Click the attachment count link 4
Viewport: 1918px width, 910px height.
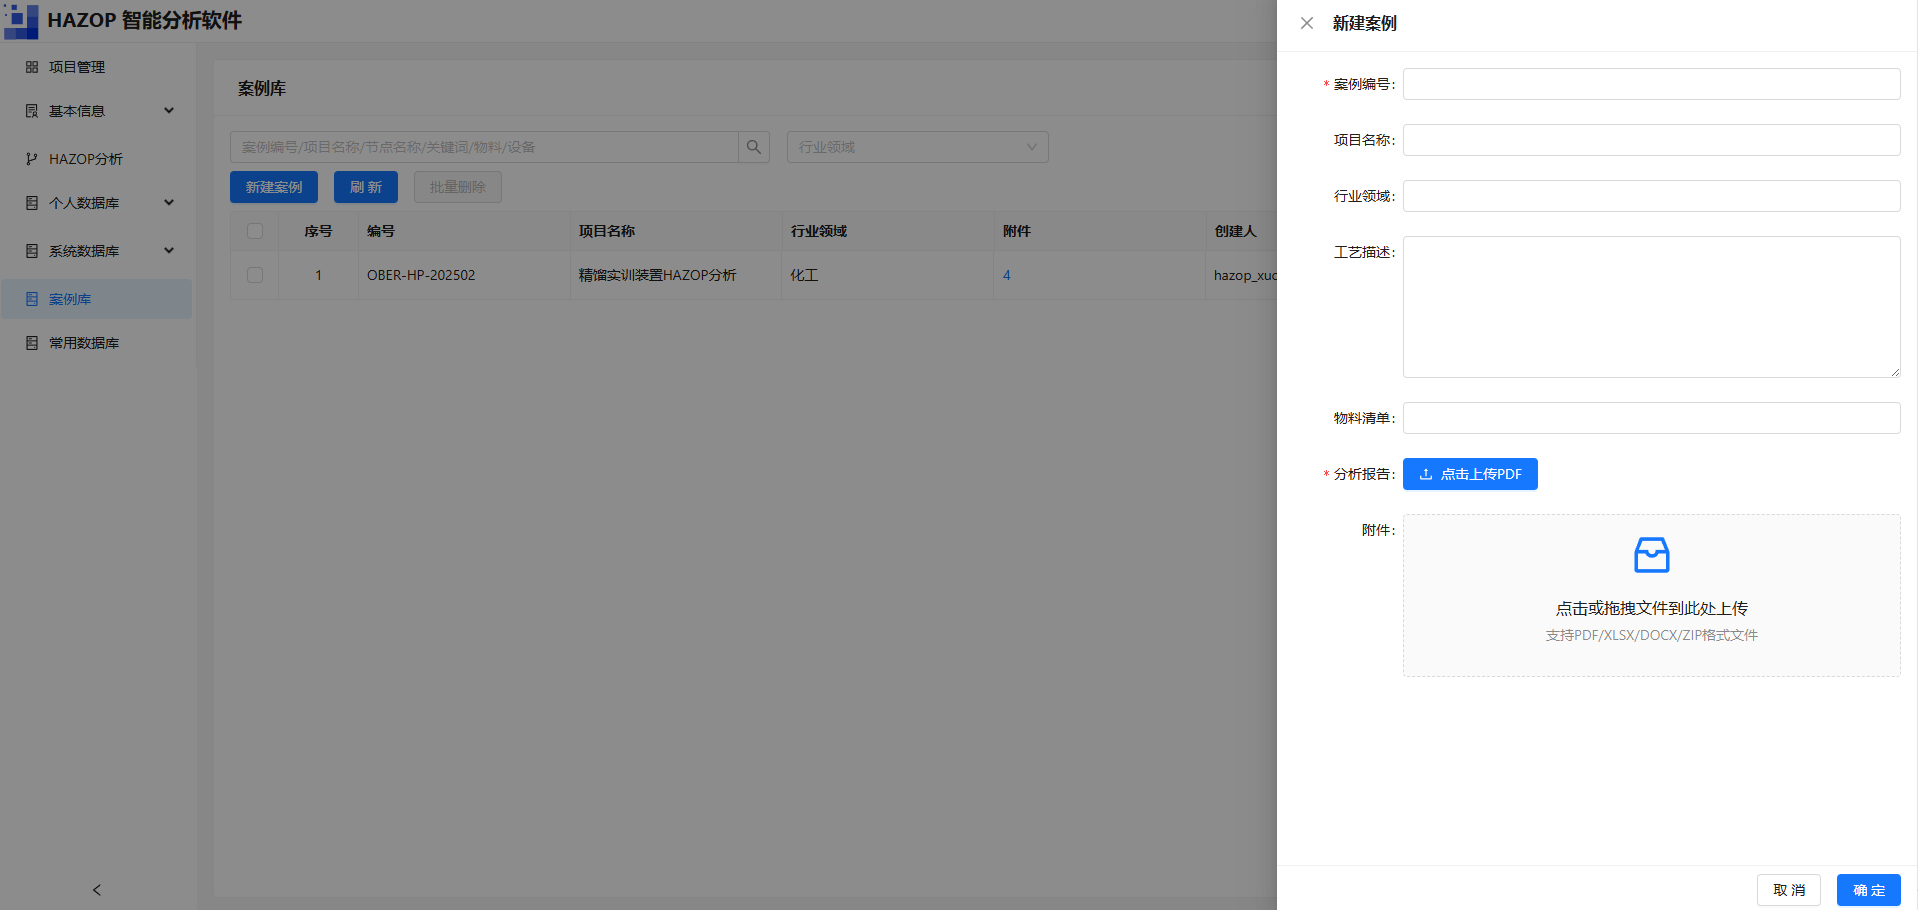pyautogui.click(x=1007, y=275)
